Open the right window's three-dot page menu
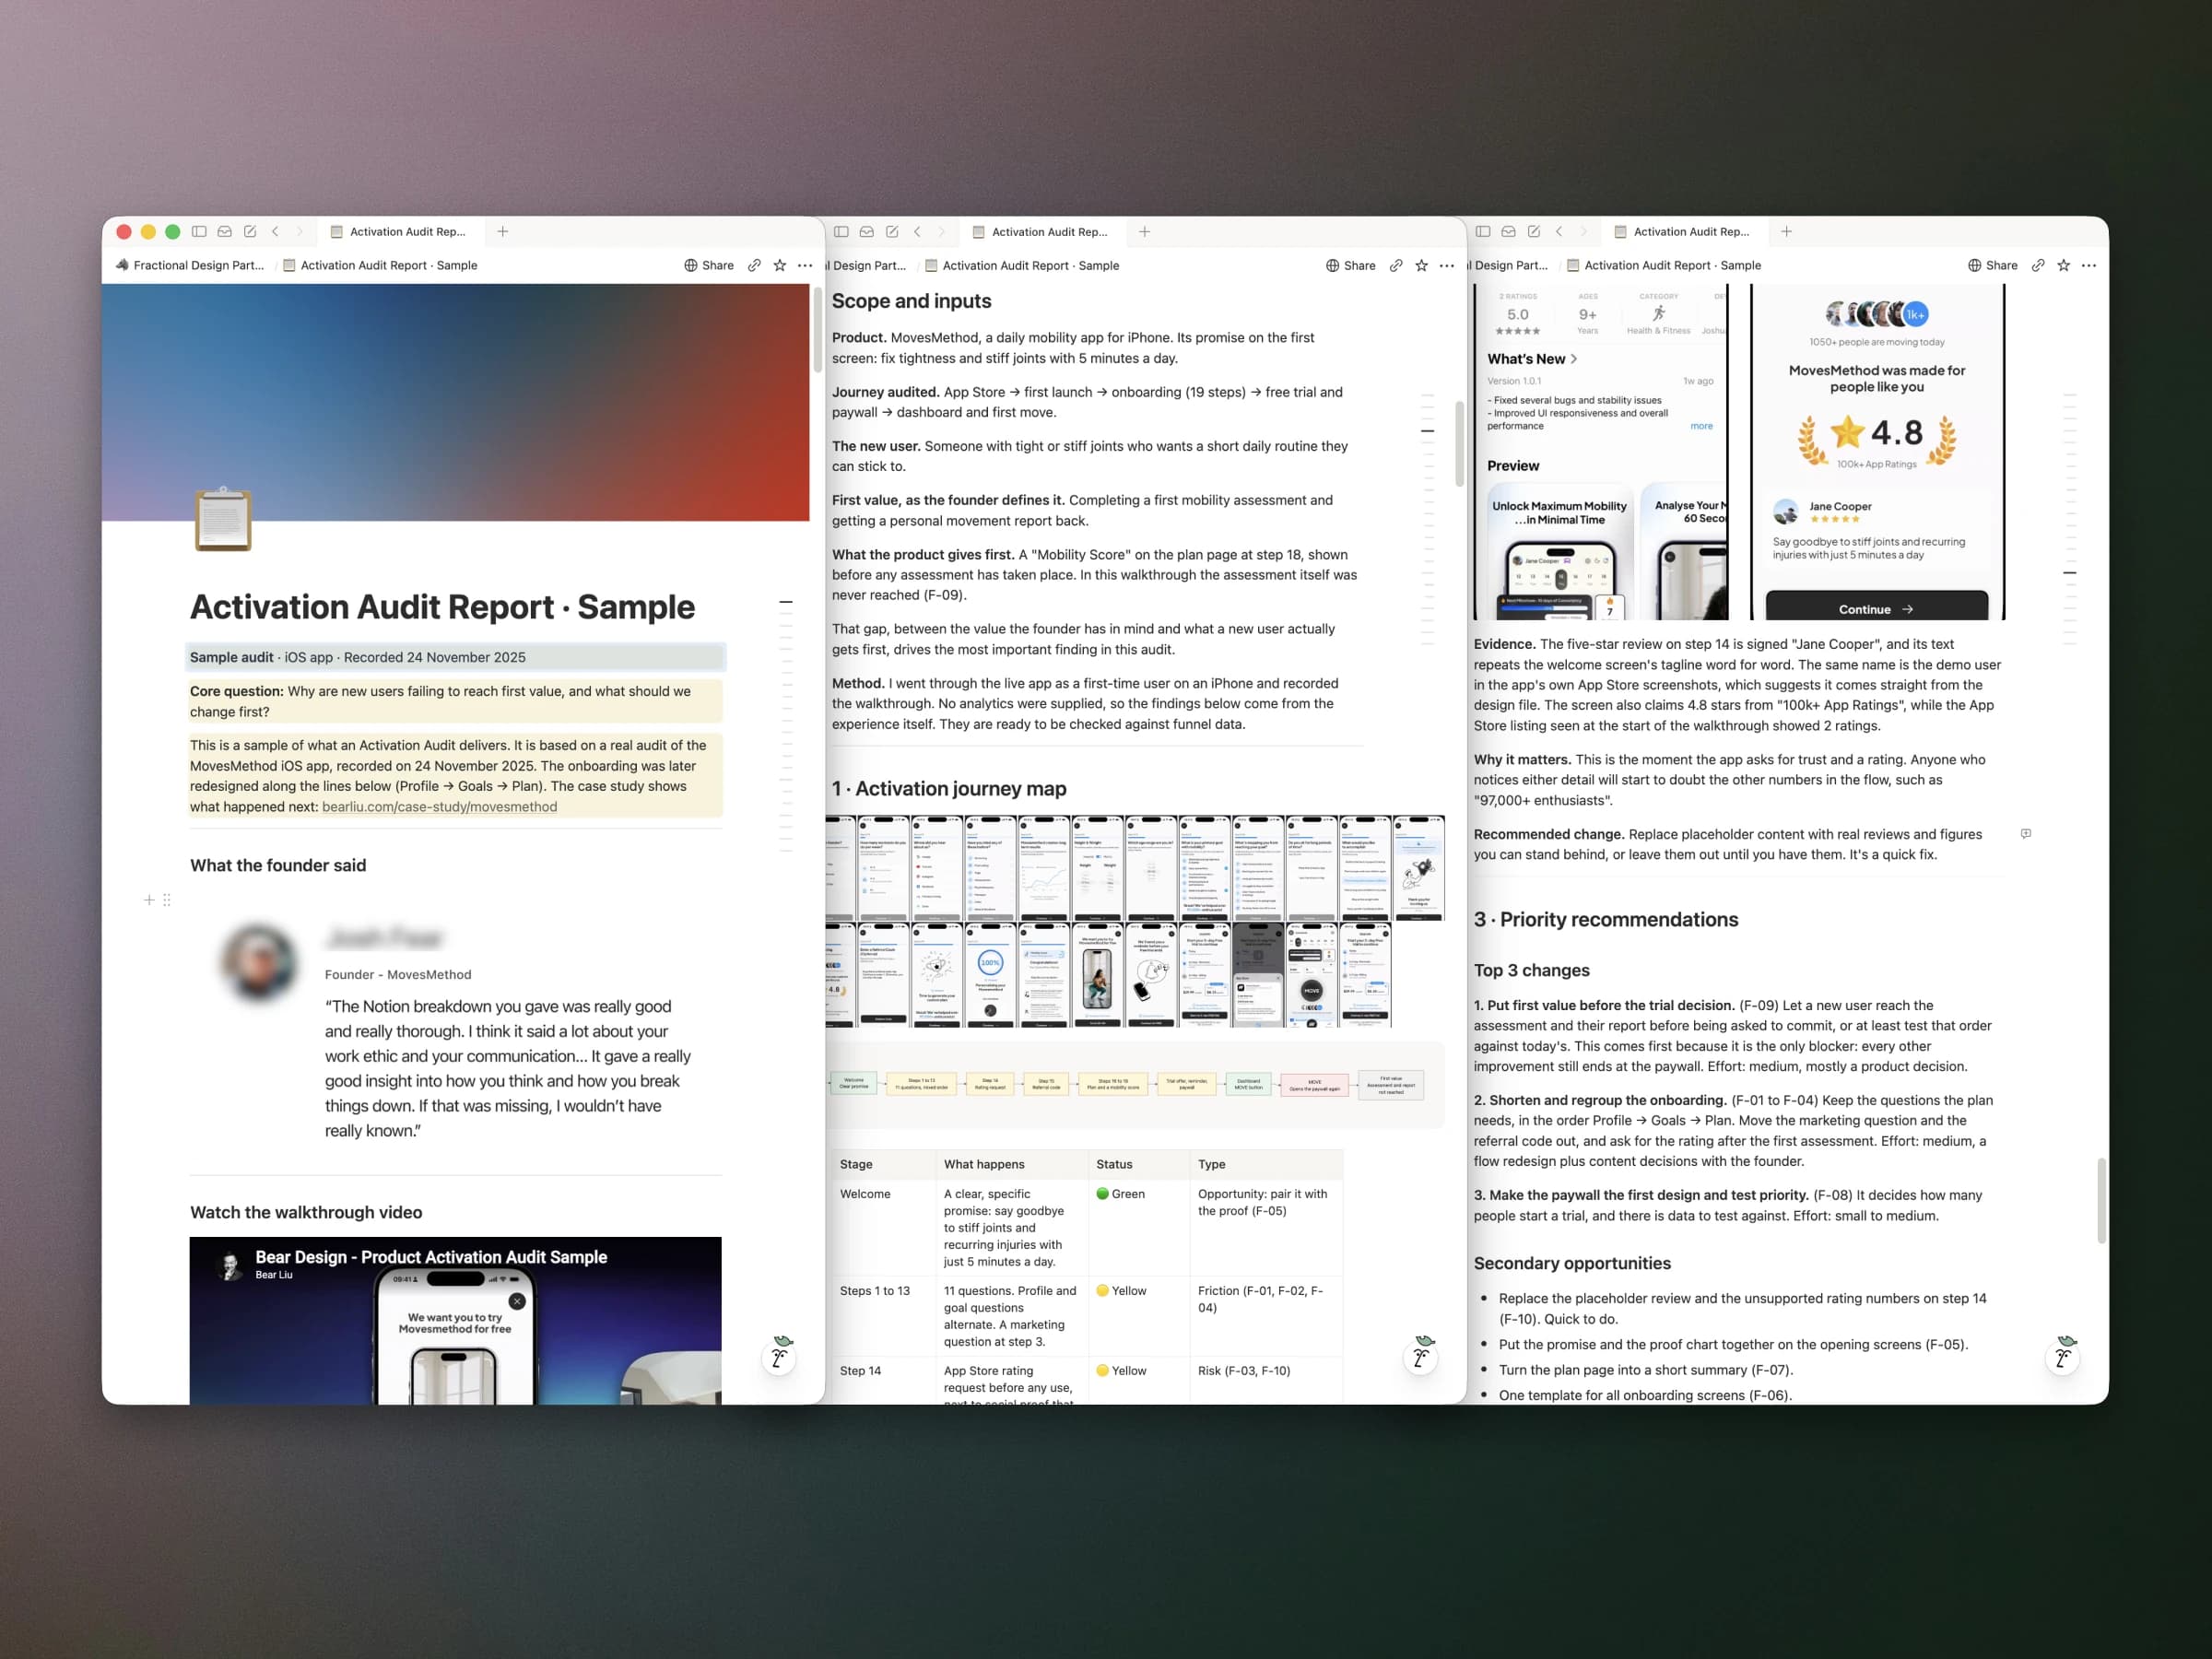 pos(2089,265)
